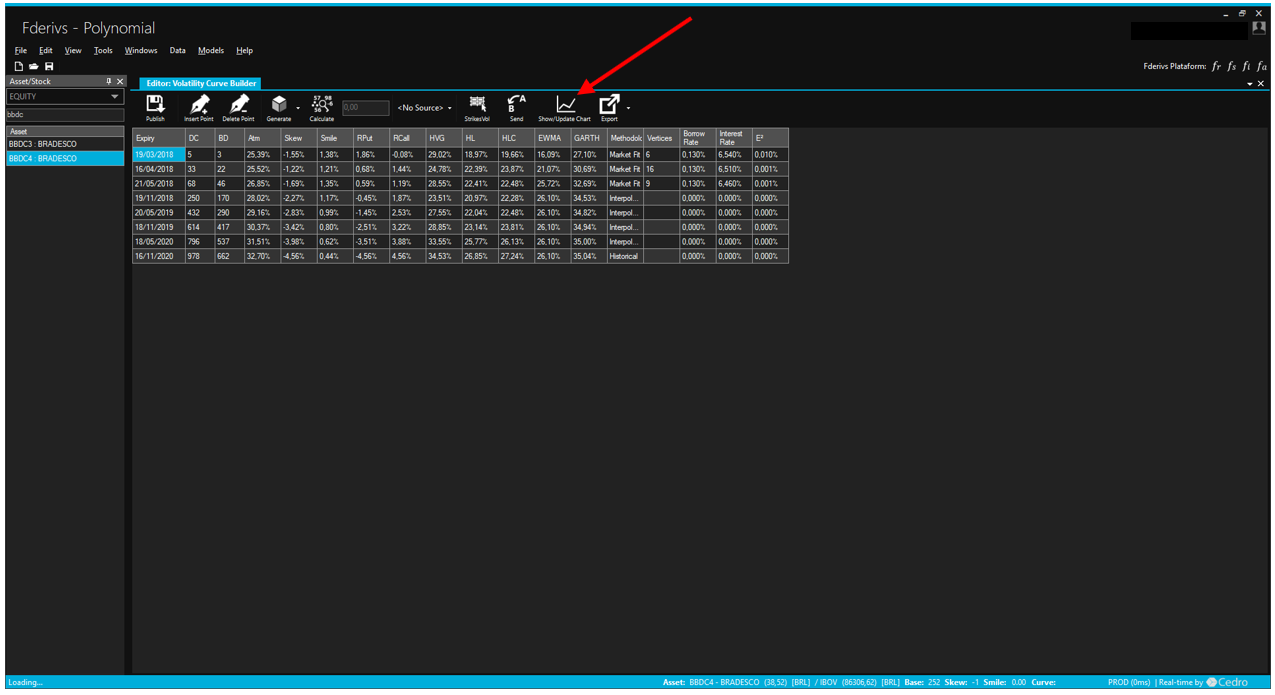Open the StrikesVol tool
The width and height of the screenshot is (1275, 695).
[477, 104]
